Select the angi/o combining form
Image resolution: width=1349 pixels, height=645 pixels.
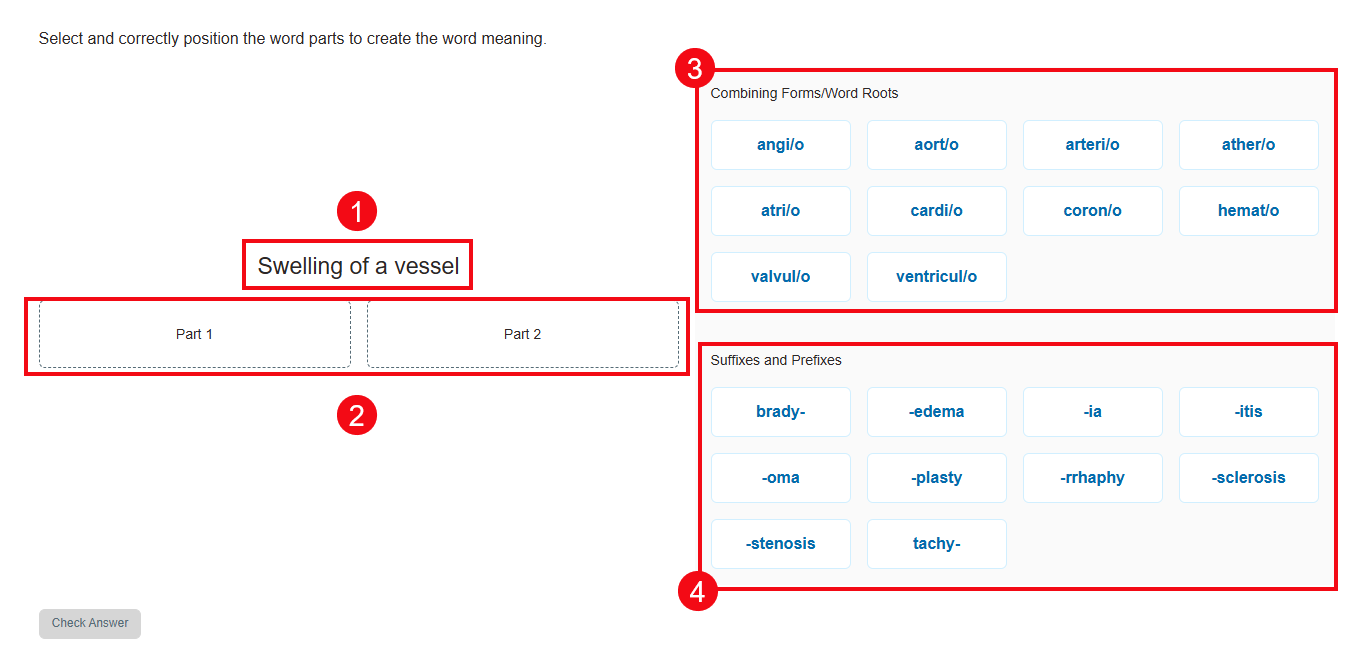click(780, 145)
